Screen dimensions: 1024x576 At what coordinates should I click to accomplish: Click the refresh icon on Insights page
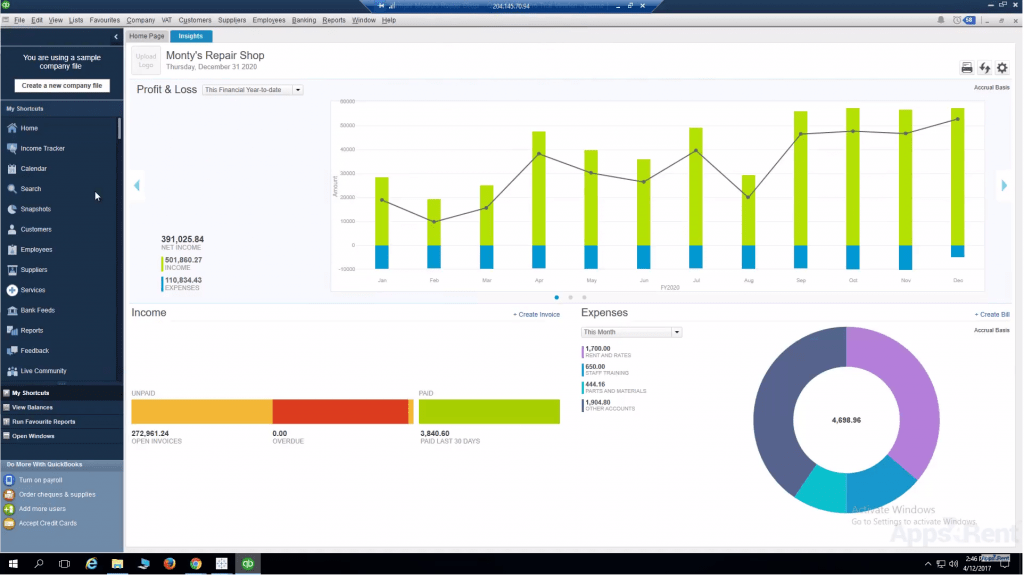(984, 68)
